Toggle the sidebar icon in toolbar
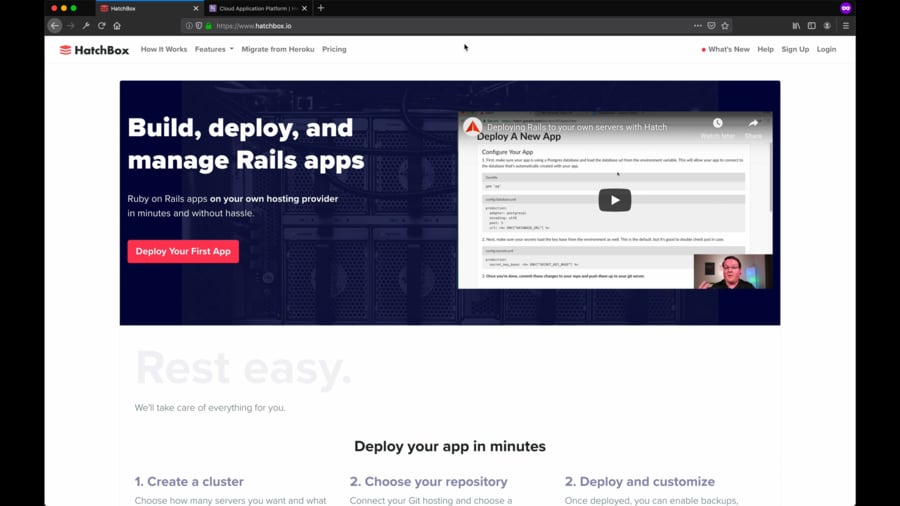 tap(812, 26)
